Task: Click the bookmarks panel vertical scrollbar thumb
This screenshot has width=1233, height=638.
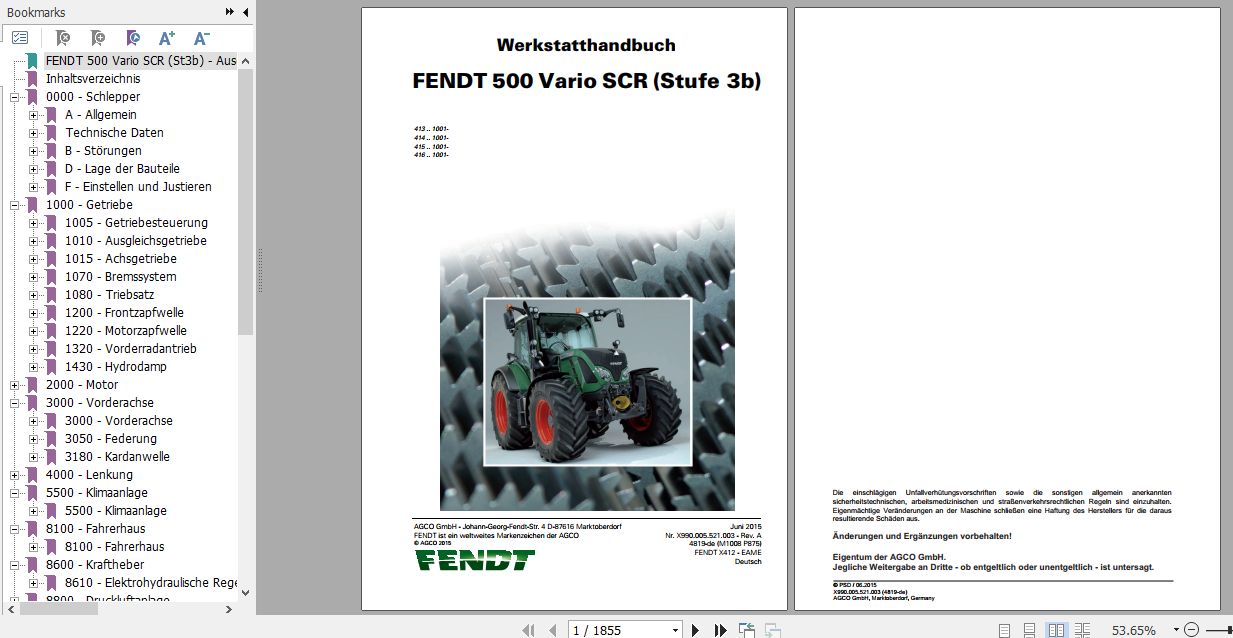Action: point(246,200)
